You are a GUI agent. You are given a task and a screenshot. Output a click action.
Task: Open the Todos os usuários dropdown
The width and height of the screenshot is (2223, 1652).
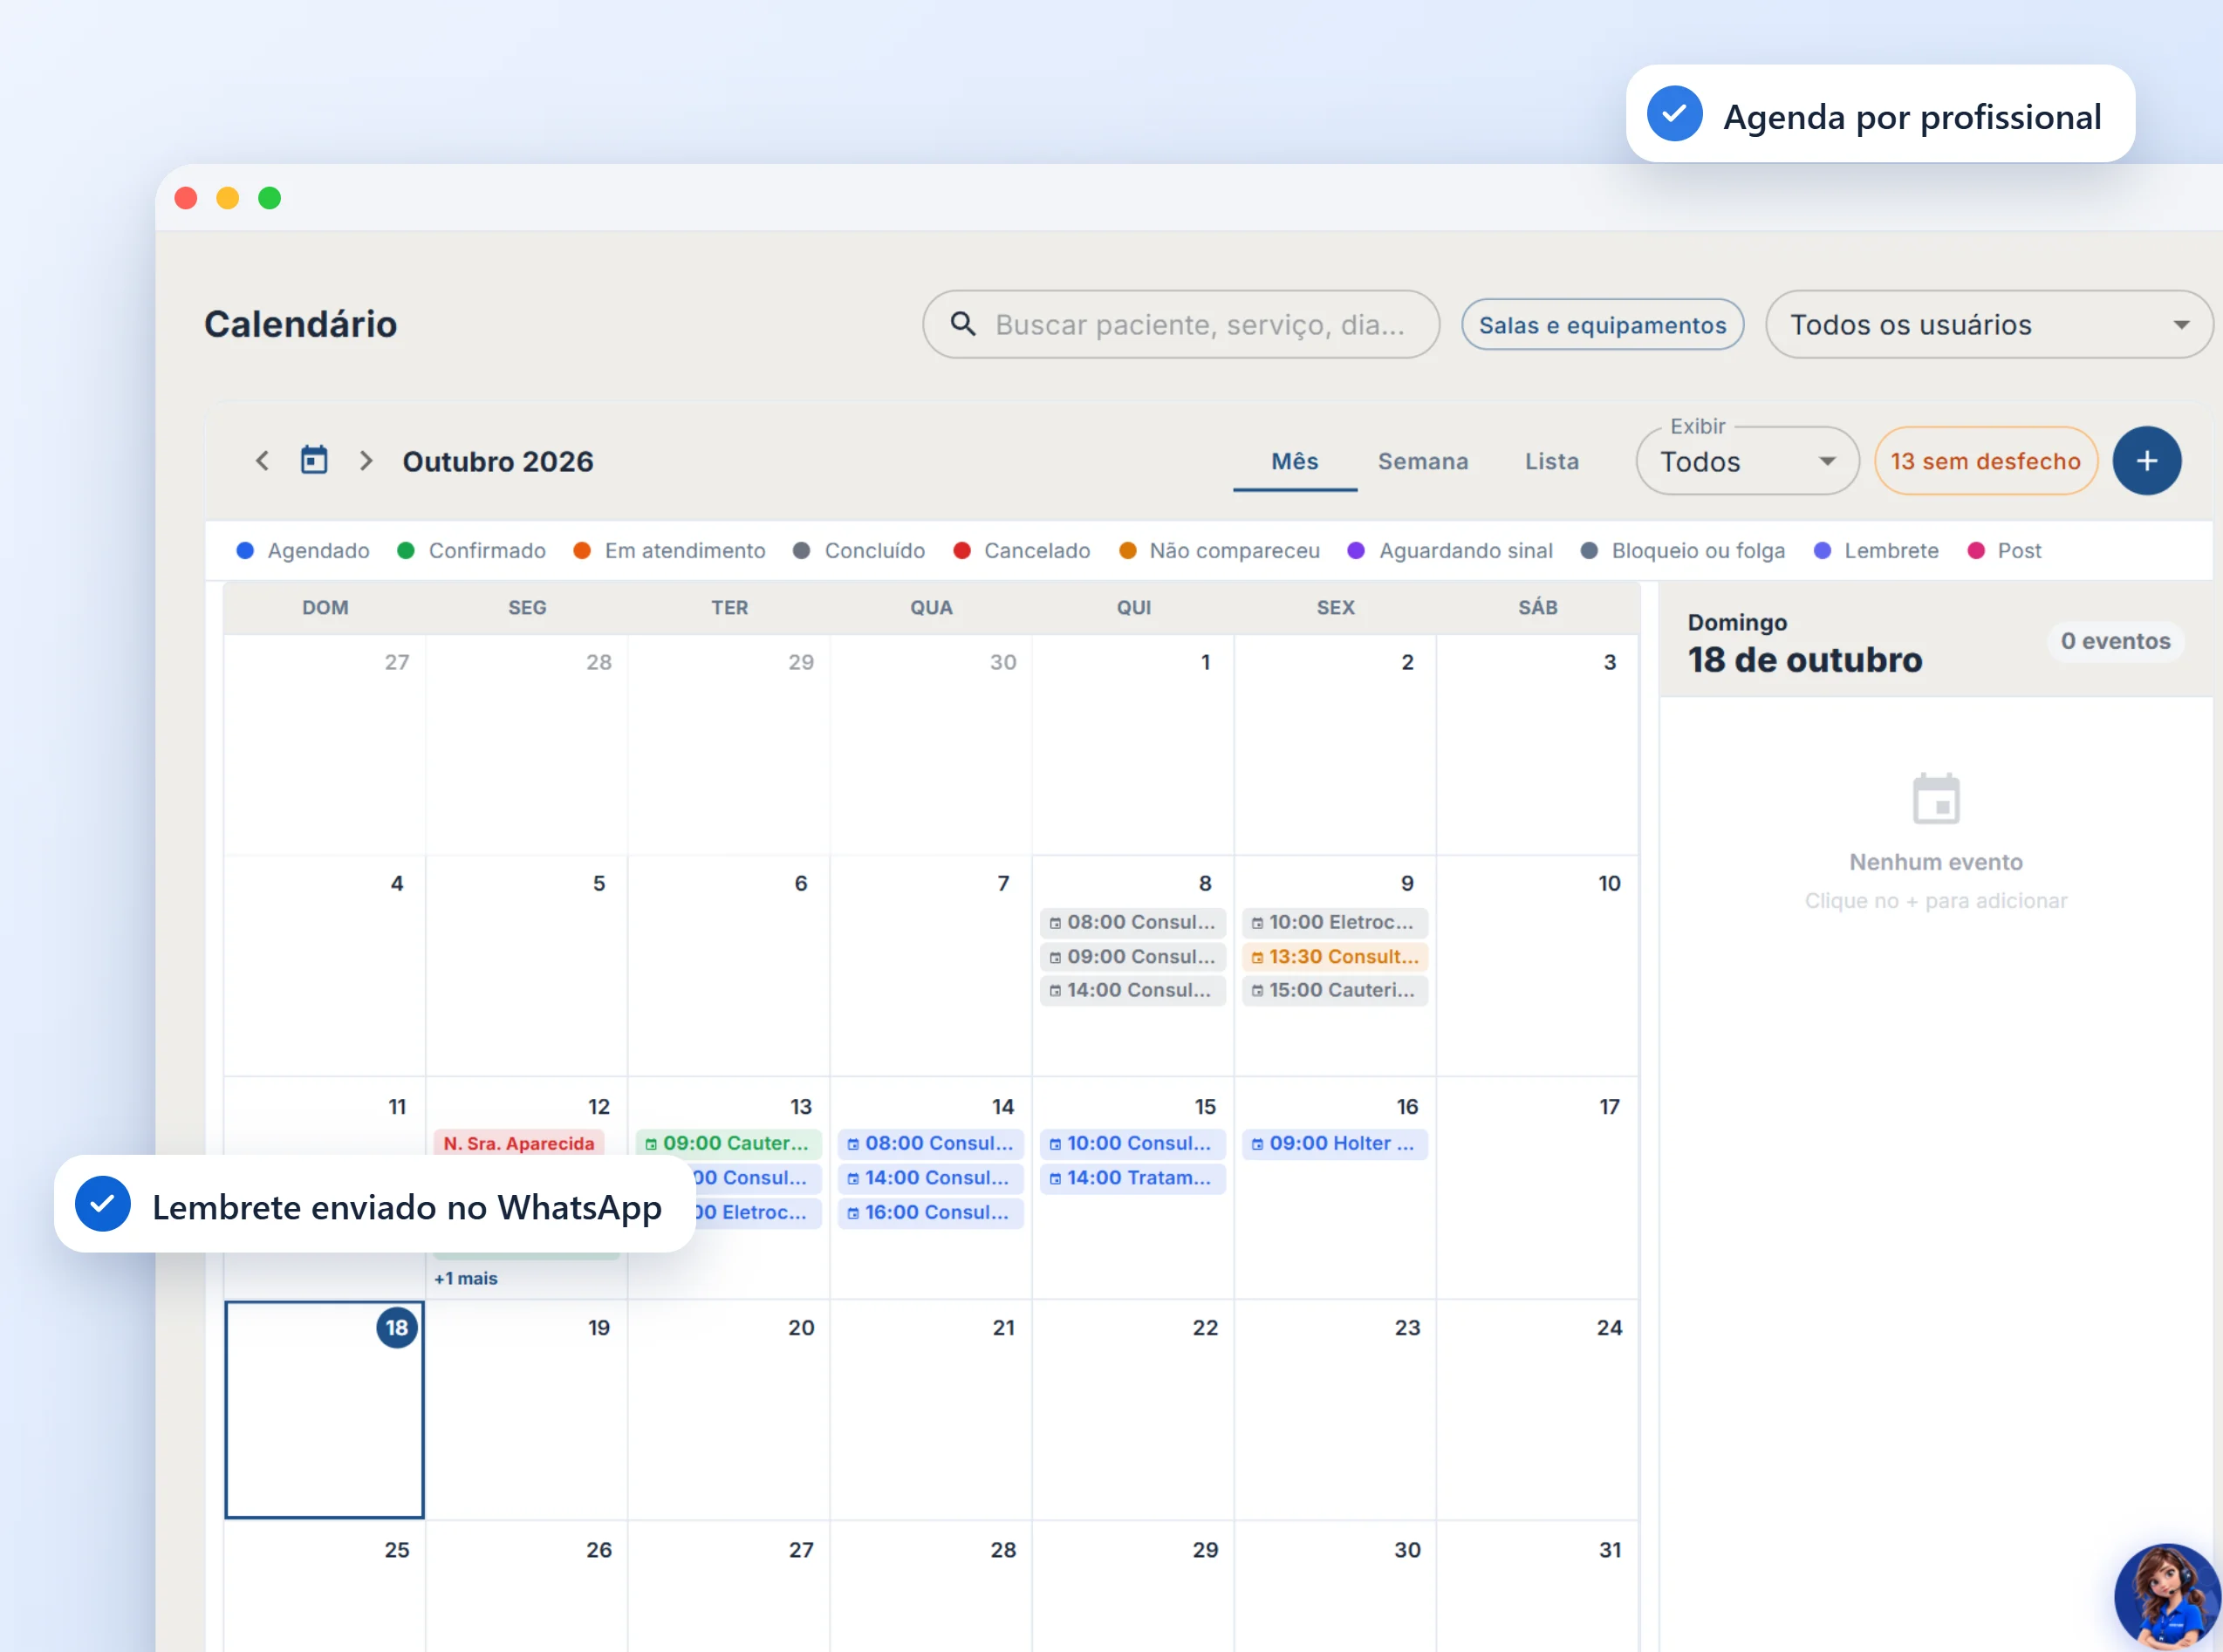(1988, 325)
